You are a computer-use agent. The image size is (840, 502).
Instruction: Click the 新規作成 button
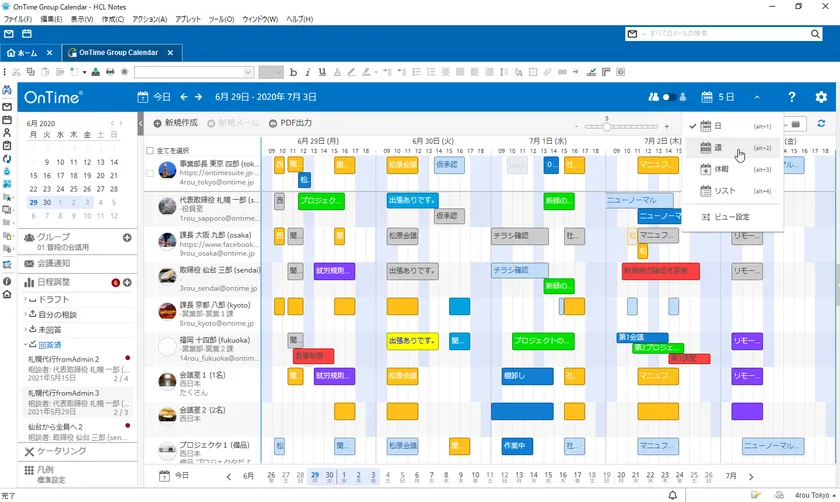tap(176, 123)
